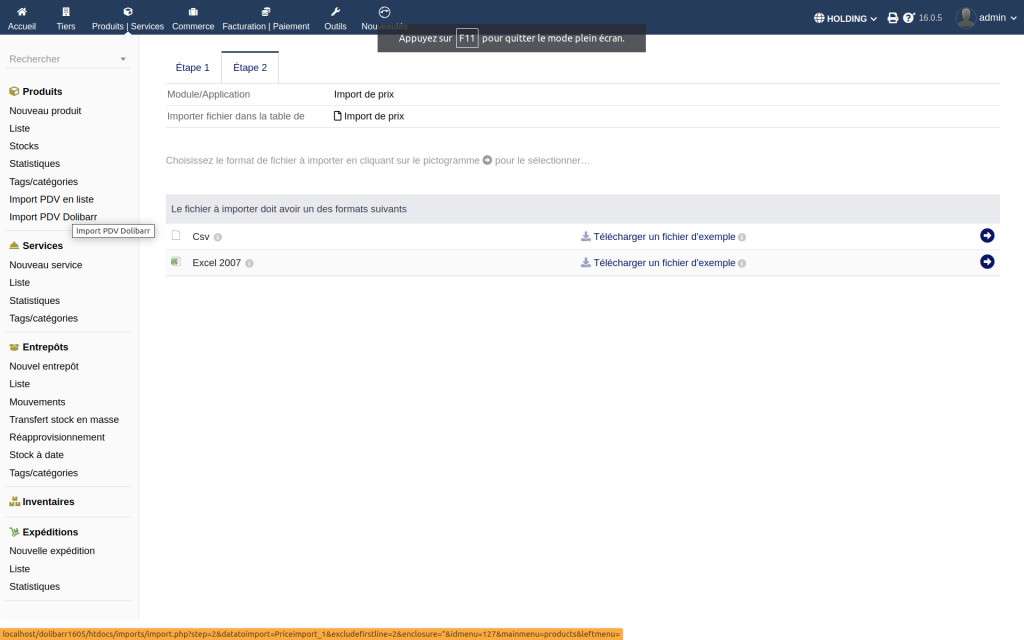
Task: Switch to the Étape 1 tab
Action: coord(192,68)
